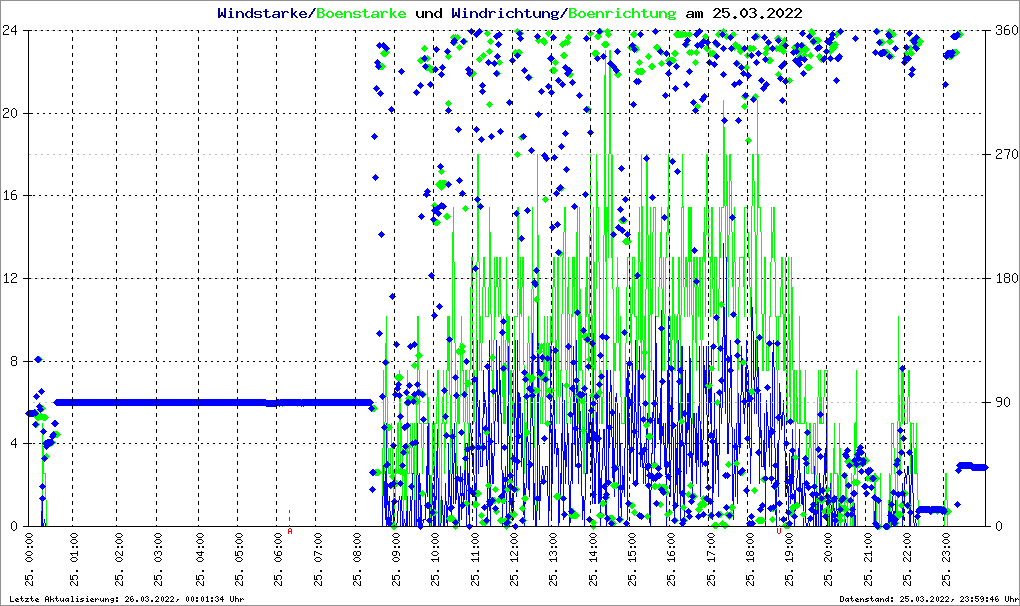
Task: Click the '25. 17:00' time label
Action: pos(712,559)
